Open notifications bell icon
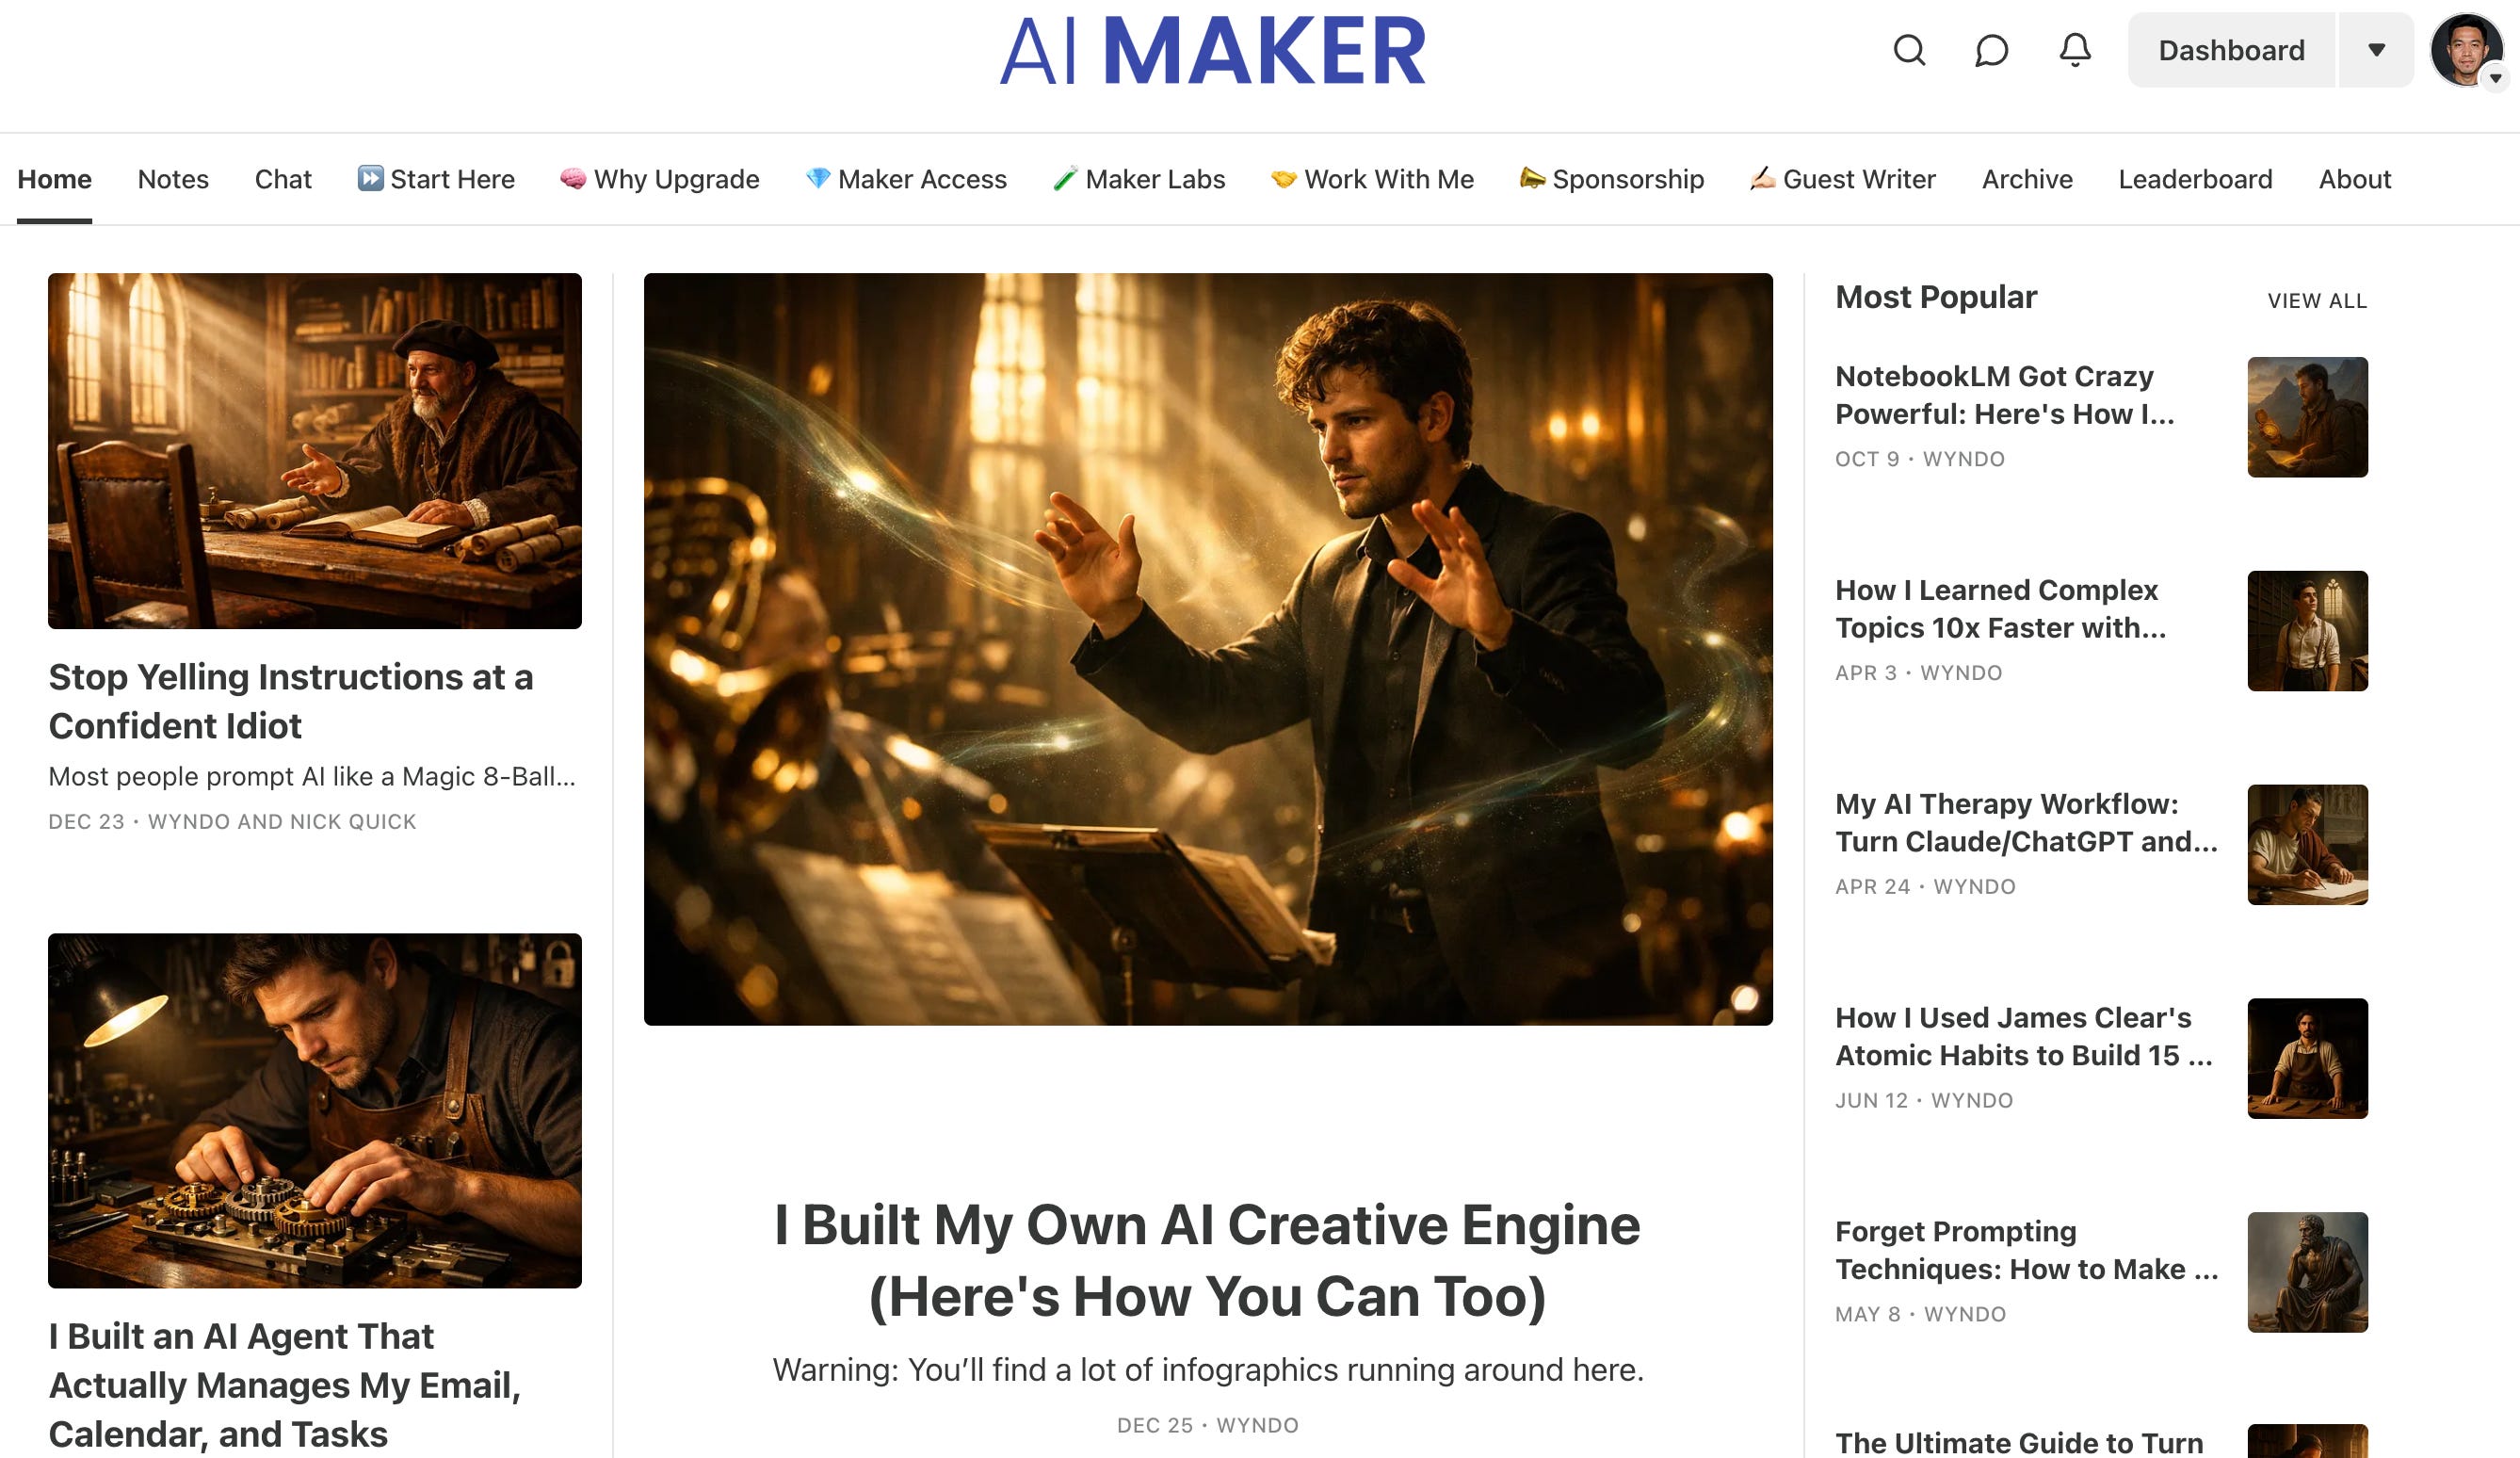Image resolution: width=2520 pixels, height=1458 pixels. click(2075, 50)
